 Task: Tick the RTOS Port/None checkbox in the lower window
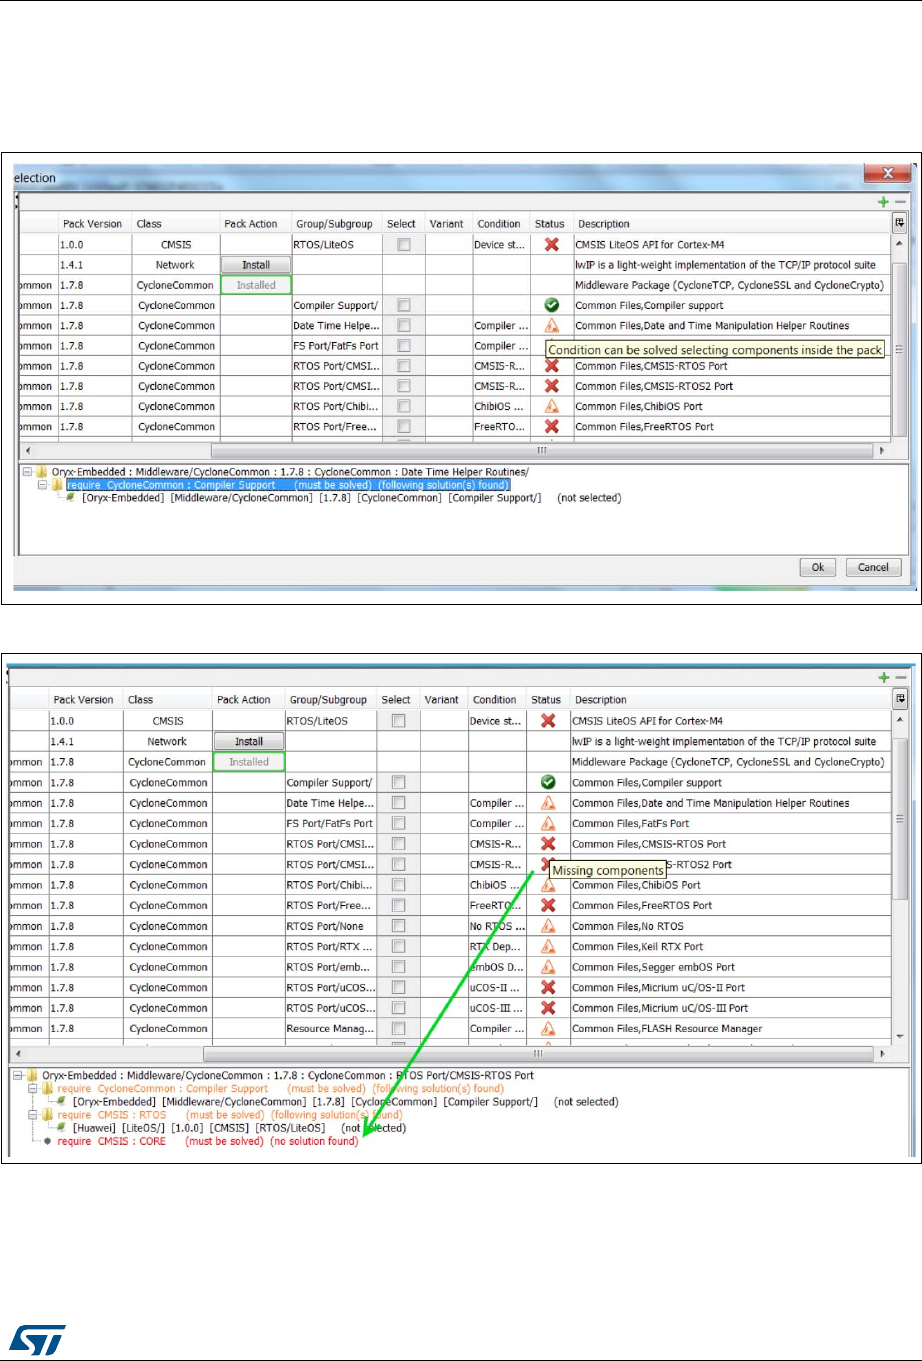(398, 926)
